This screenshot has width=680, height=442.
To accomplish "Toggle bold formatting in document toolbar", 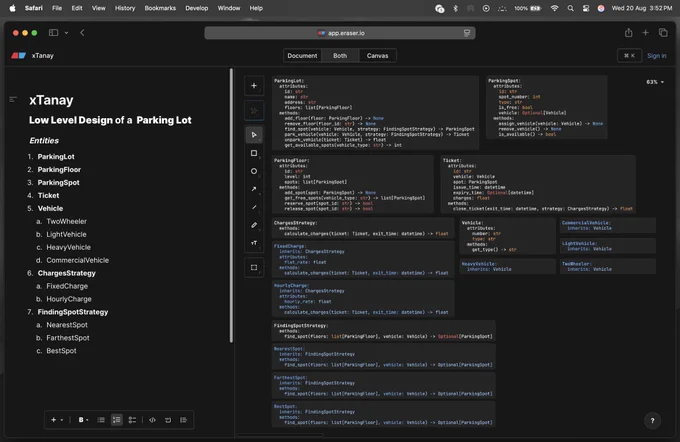I will click(x=81, y=420).
